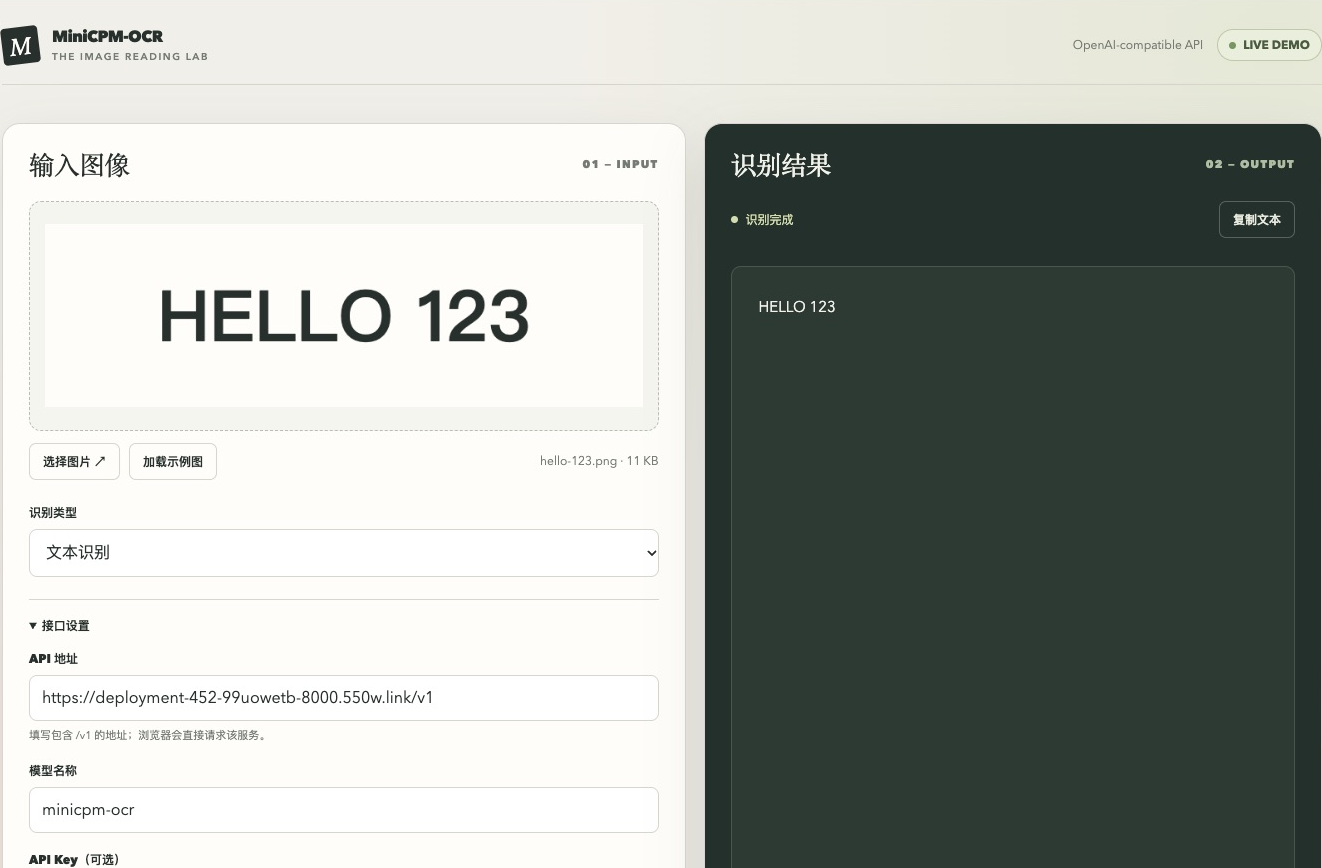
Task: Click the "02 – OUTPUT" label
Action: [1250, 164]
